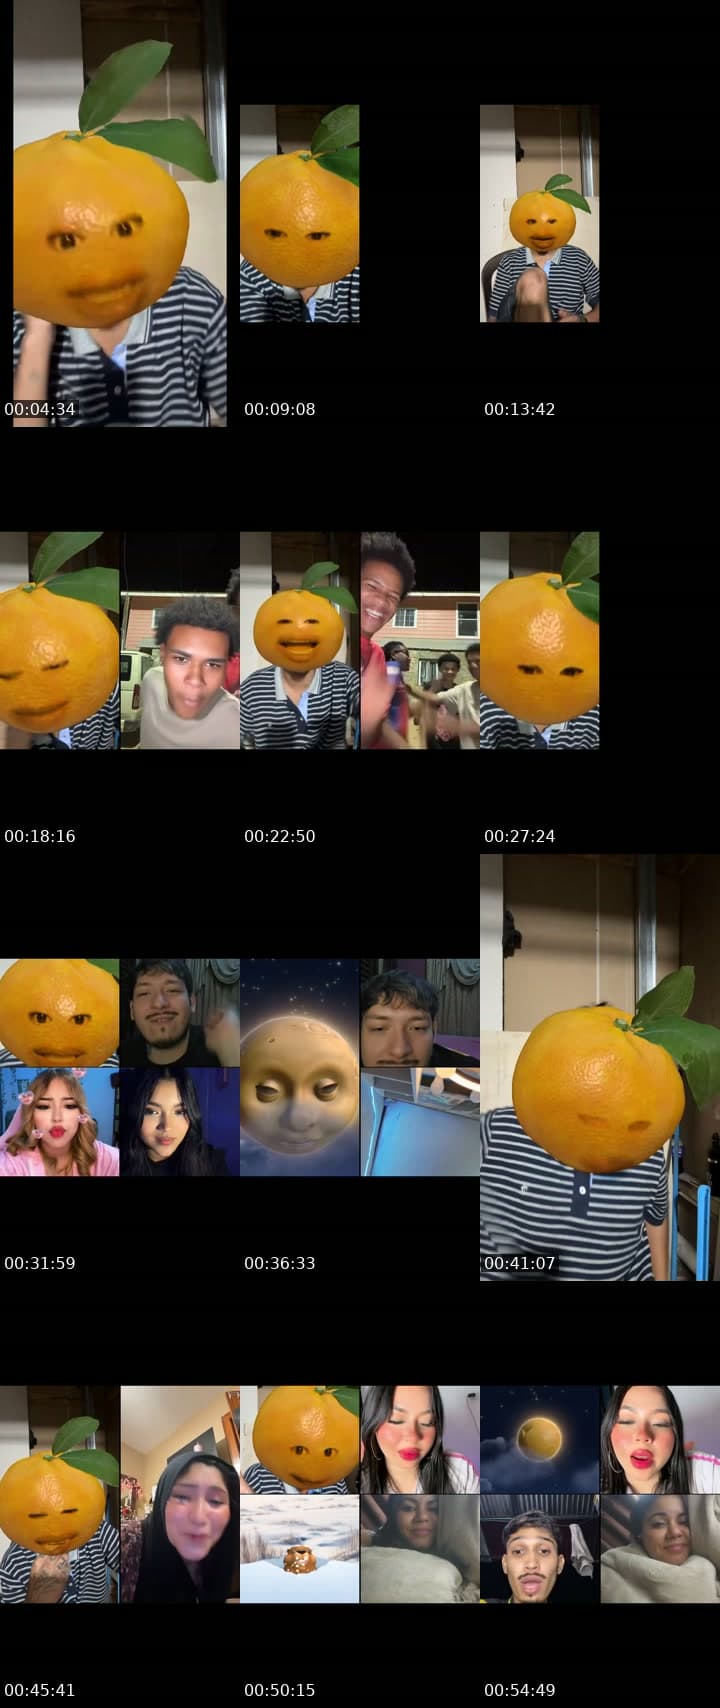Click the 00:50:15 timestamp label

(x=280, y=1690)
